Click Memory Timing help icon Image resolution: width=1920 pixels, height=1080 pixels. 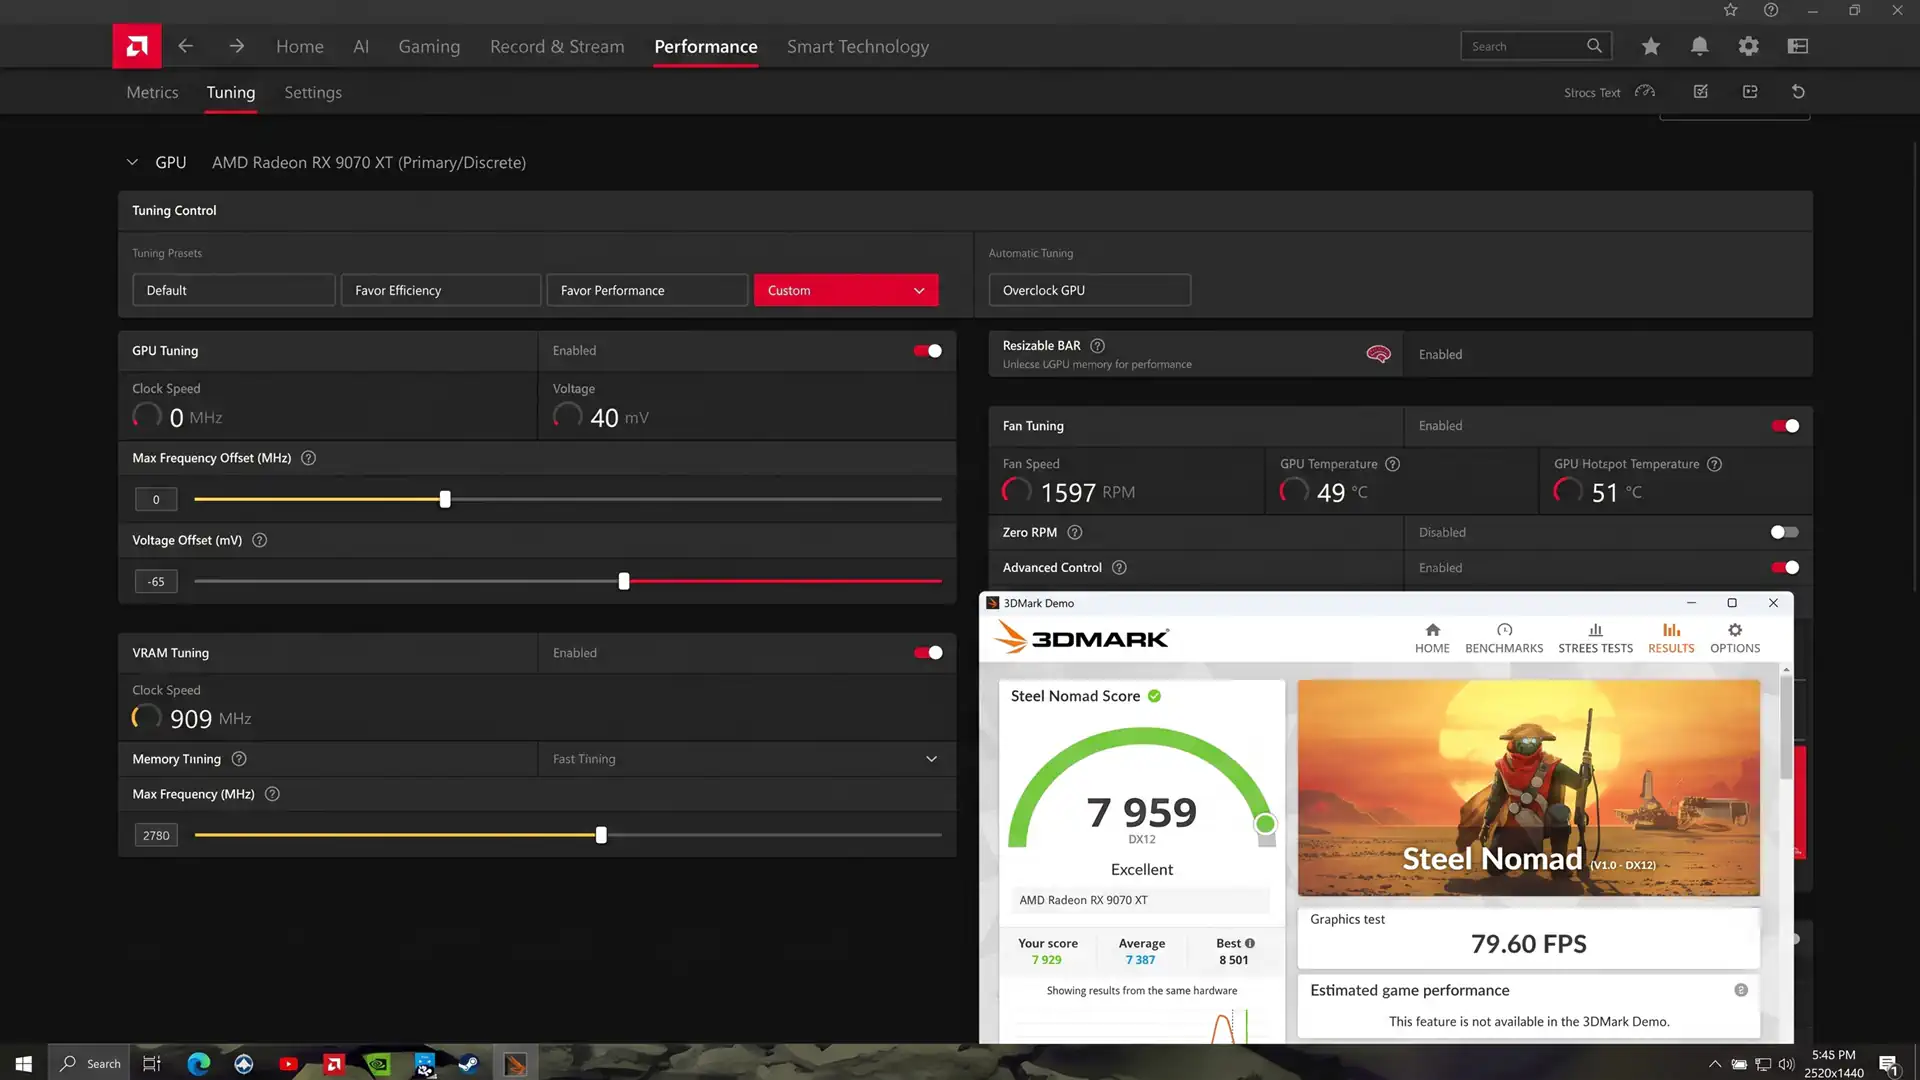[x=239, y=759]
